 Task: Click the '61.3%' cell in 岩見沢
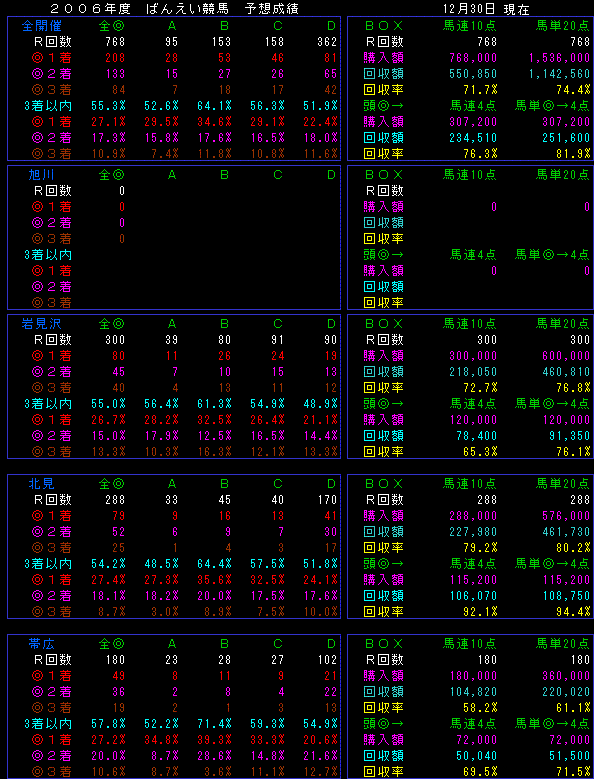click(x=214, y=403)
